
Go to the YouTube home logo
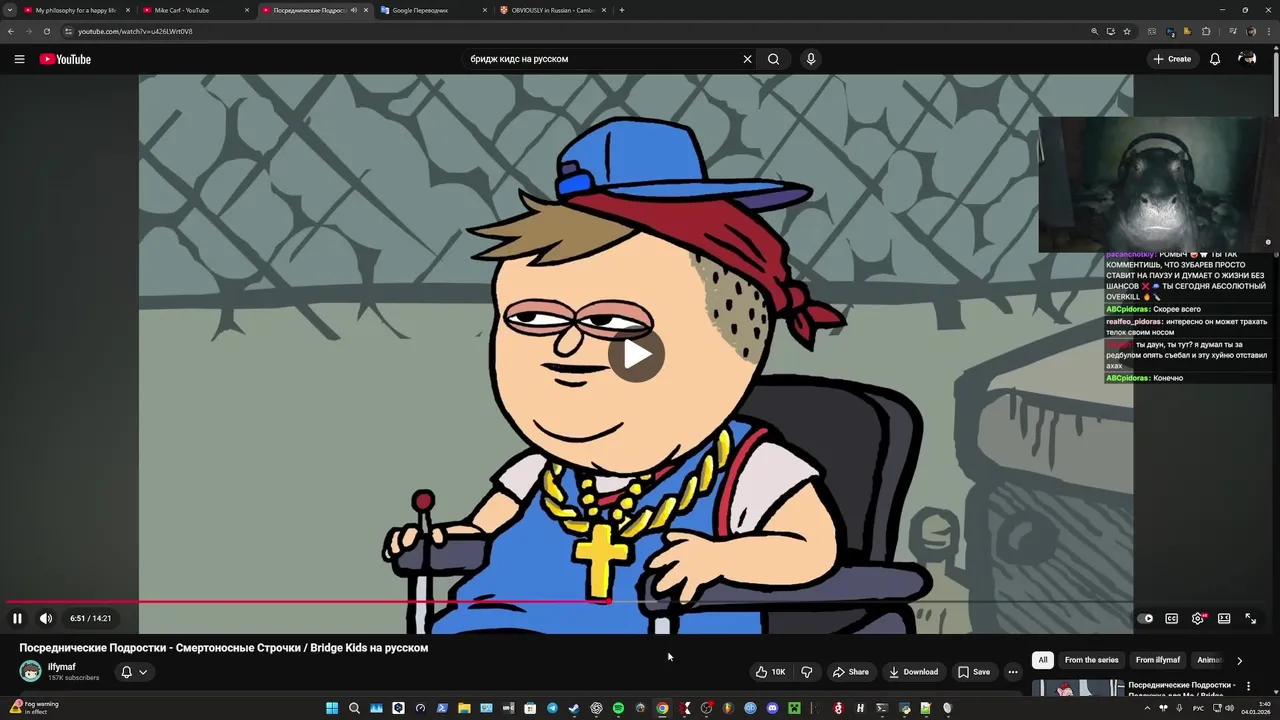[65, 59]
